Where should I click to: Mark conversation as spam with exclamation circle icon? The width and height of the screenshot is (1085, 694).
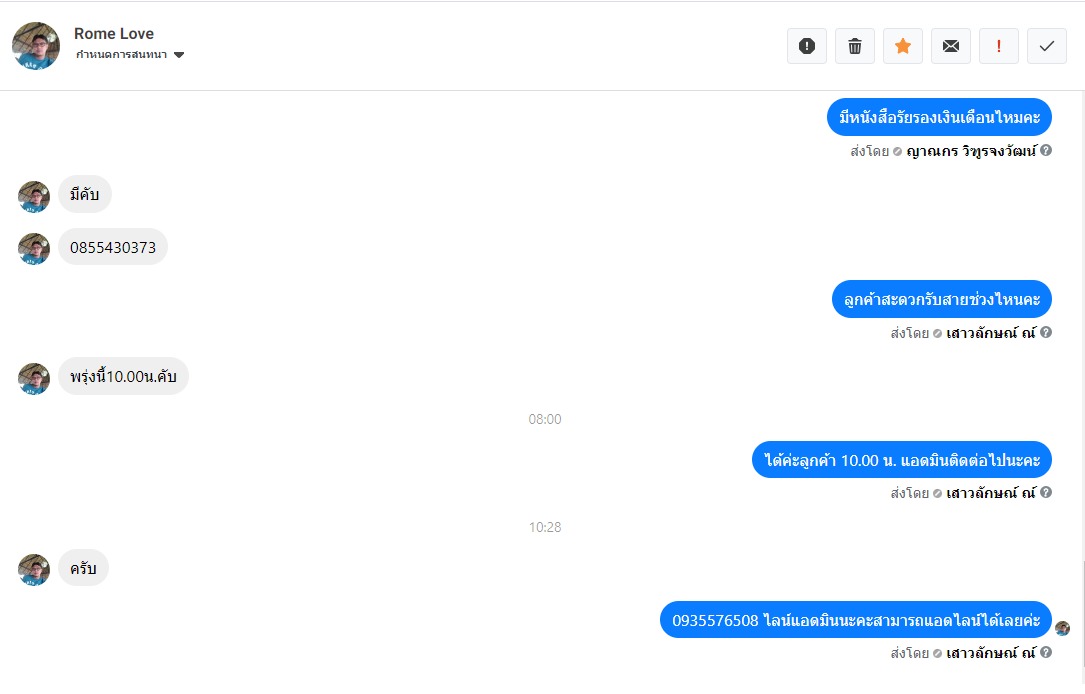click(807, 46)
